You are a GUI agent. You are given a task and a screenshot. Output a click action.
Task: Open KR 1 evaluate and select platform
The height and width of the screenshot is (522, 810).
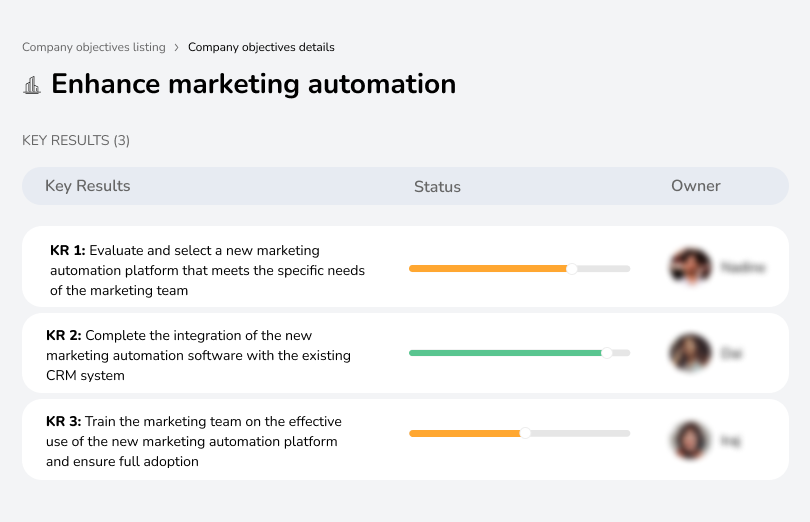point(405,267)
